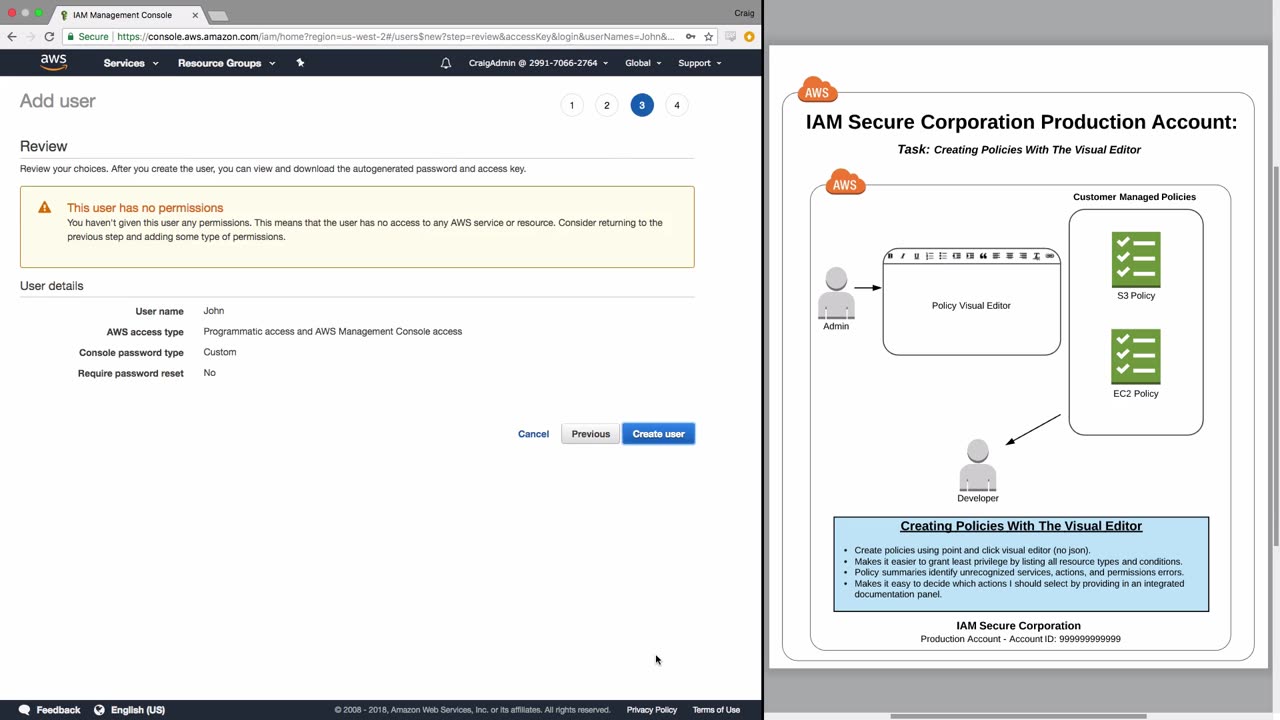Screen dimensions: 1280x720
Task: Change language via English (US)
Action: click(x=138, y=710)
